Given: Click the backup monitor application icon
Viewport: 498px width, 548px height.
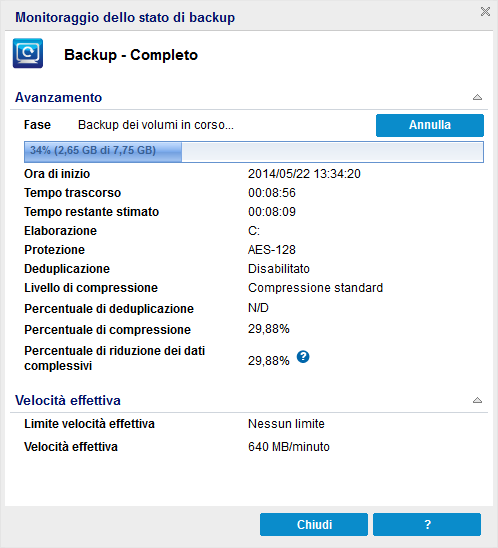Looking at the screenshot, I should click(28, 53).
